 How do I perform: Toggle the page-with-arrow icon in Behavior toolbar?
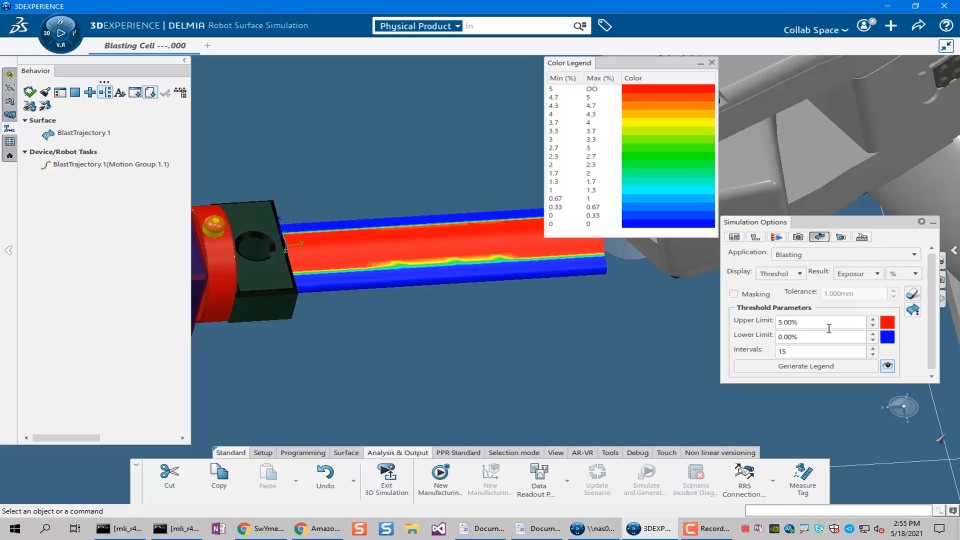coord(151,92)
